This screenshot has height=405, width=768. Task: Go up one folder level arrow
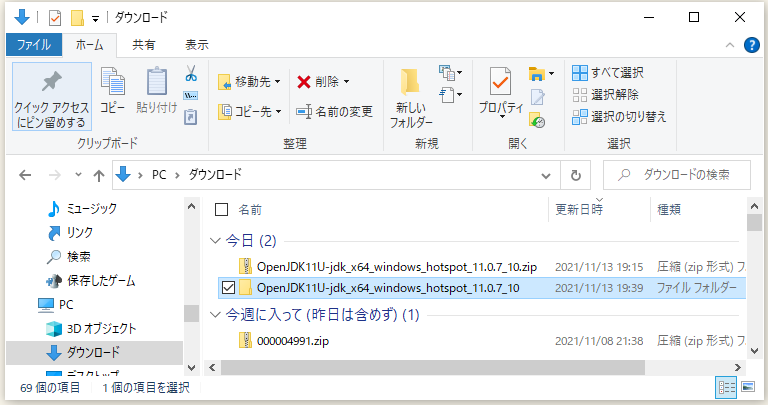pyautogui.click(x=99, y=175)
